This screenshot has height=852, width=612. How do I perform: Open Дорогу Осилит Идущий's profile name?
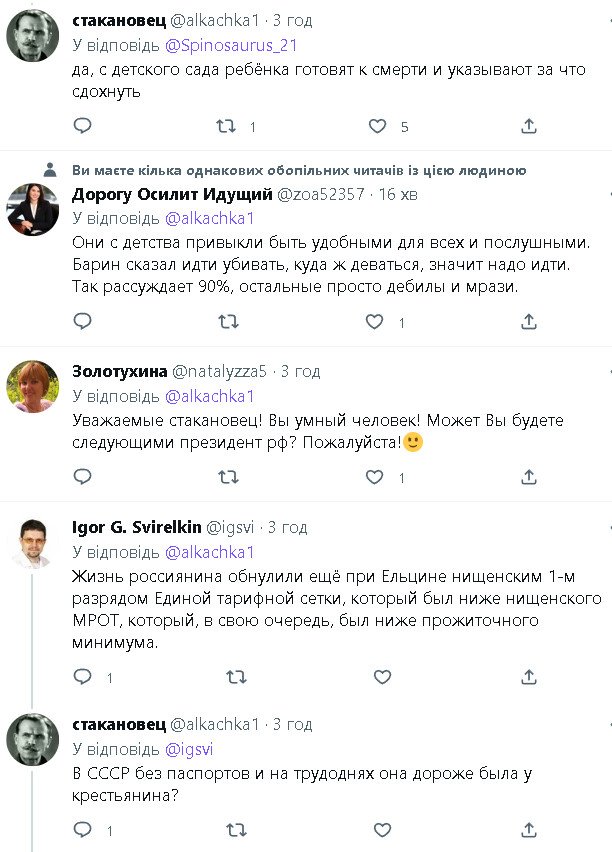[172, 193]
